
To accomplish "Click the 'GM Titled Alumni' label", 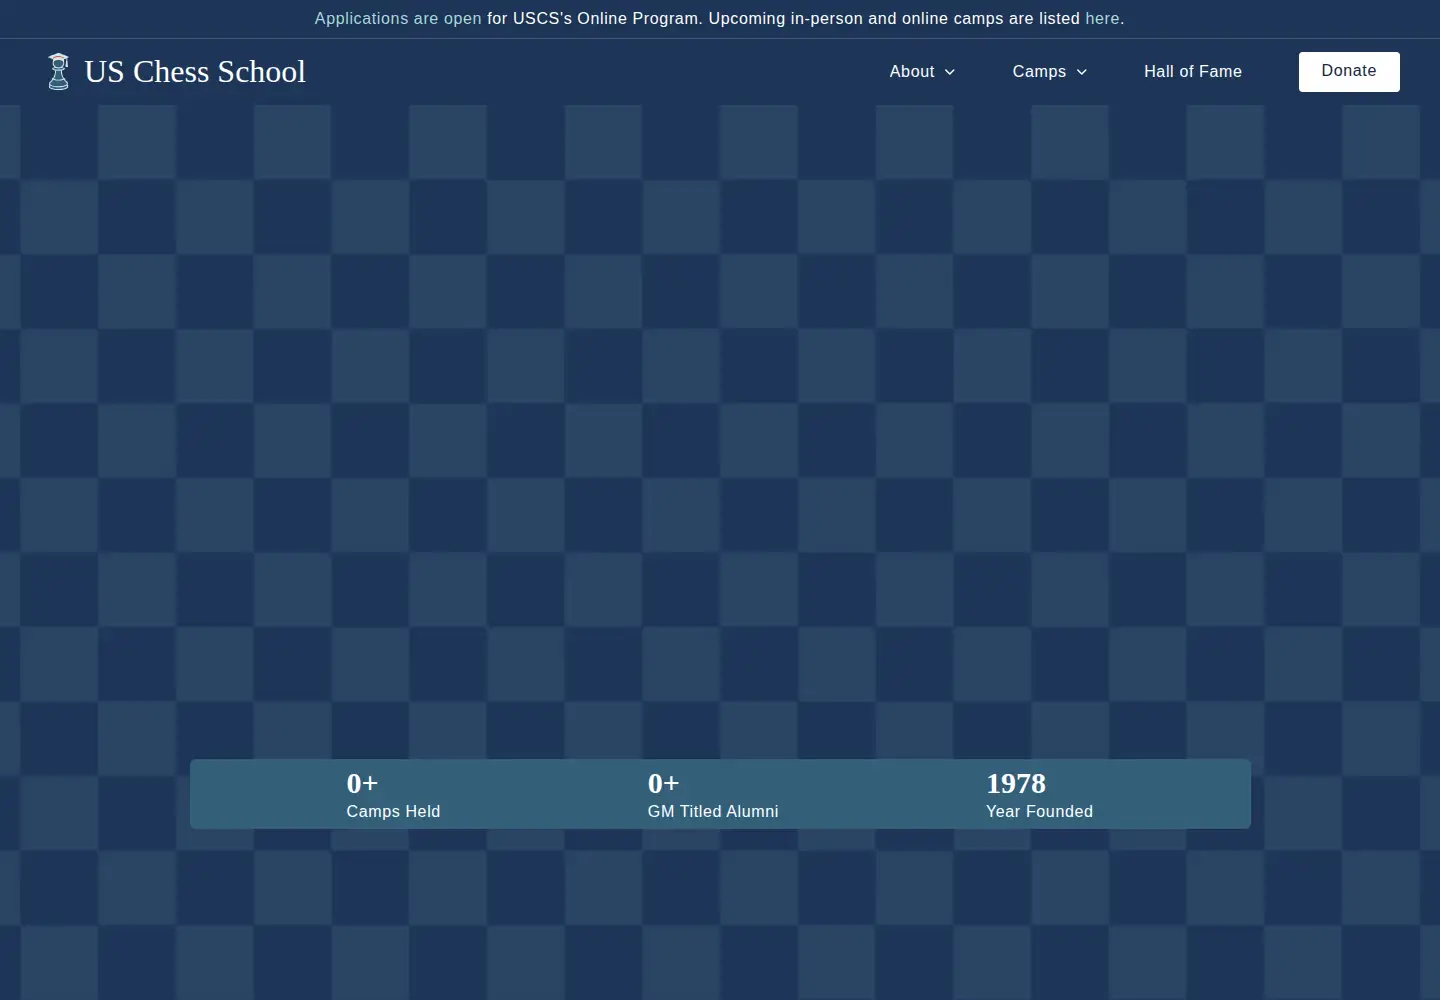I will click(x=713, y=811).
